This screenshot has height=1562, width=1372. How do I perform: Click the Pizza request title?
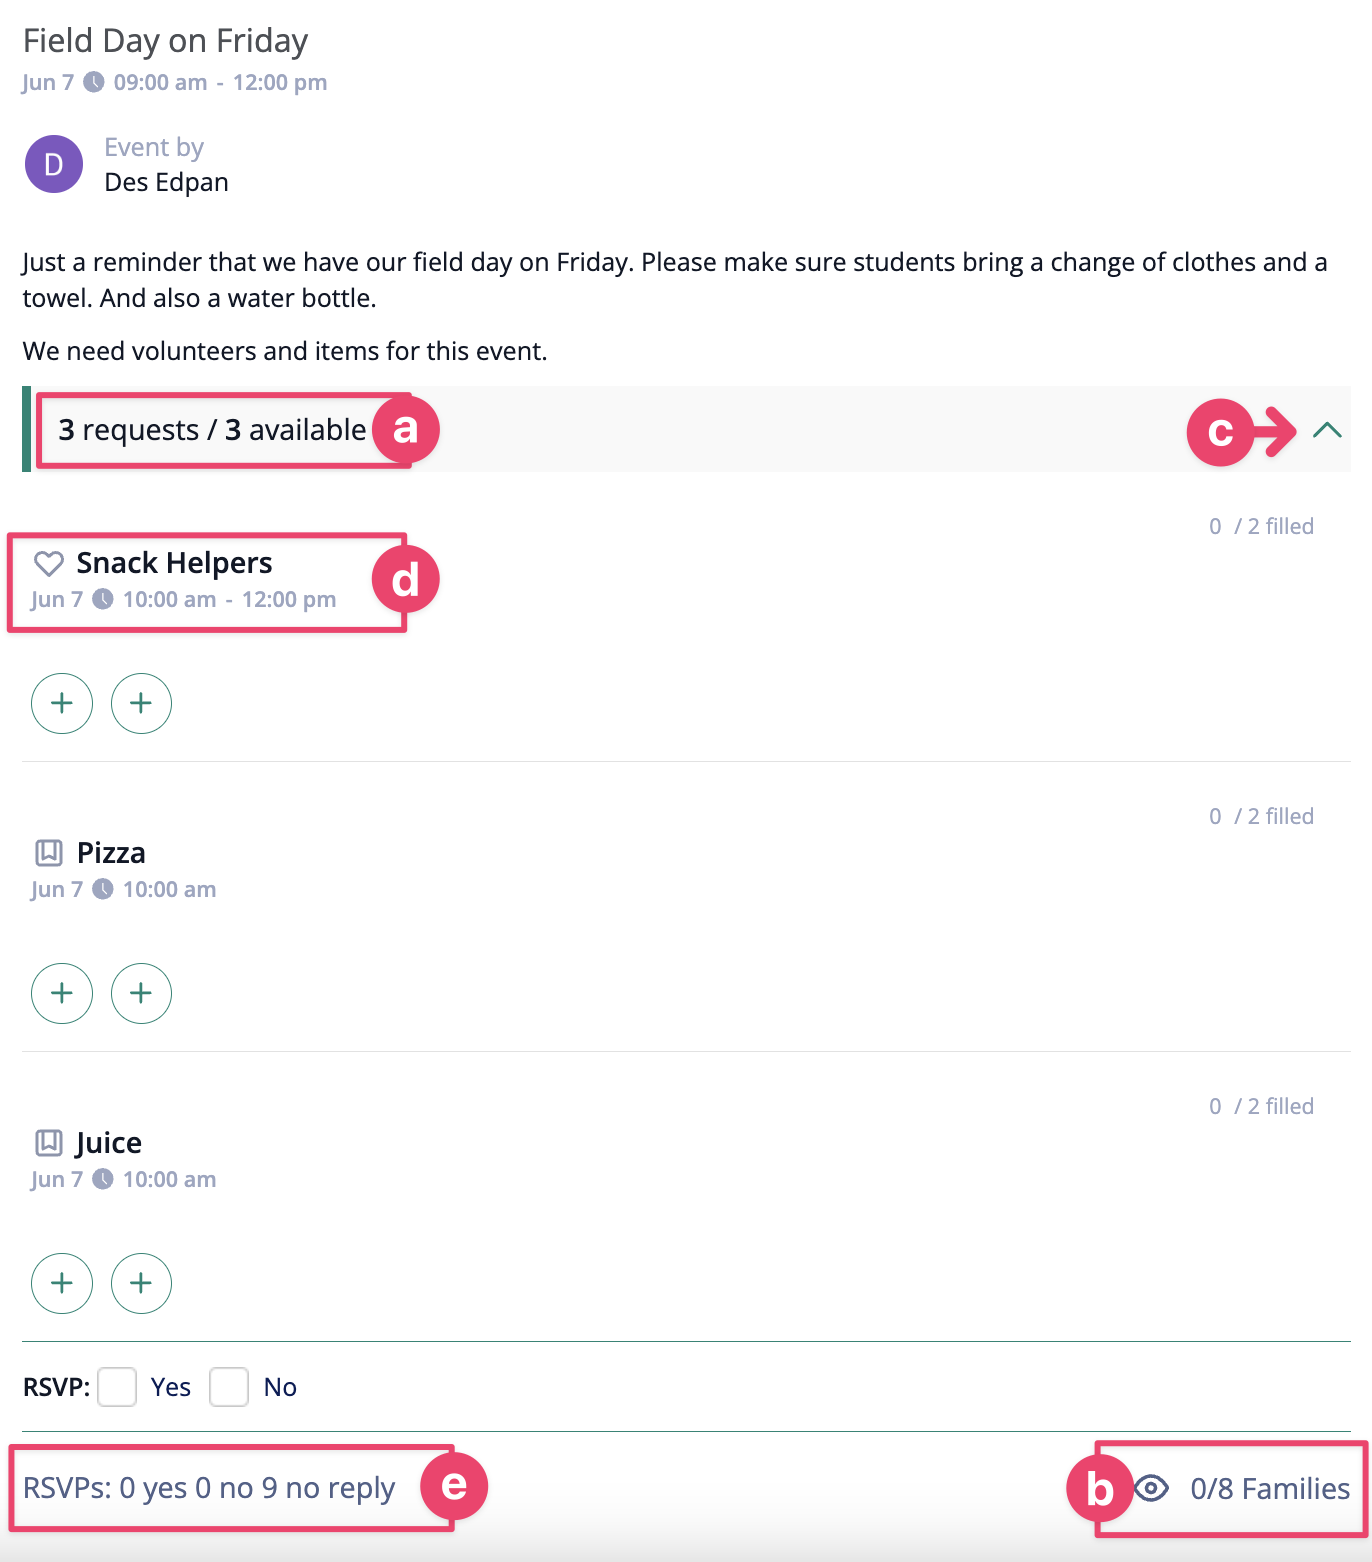(111, 853)
